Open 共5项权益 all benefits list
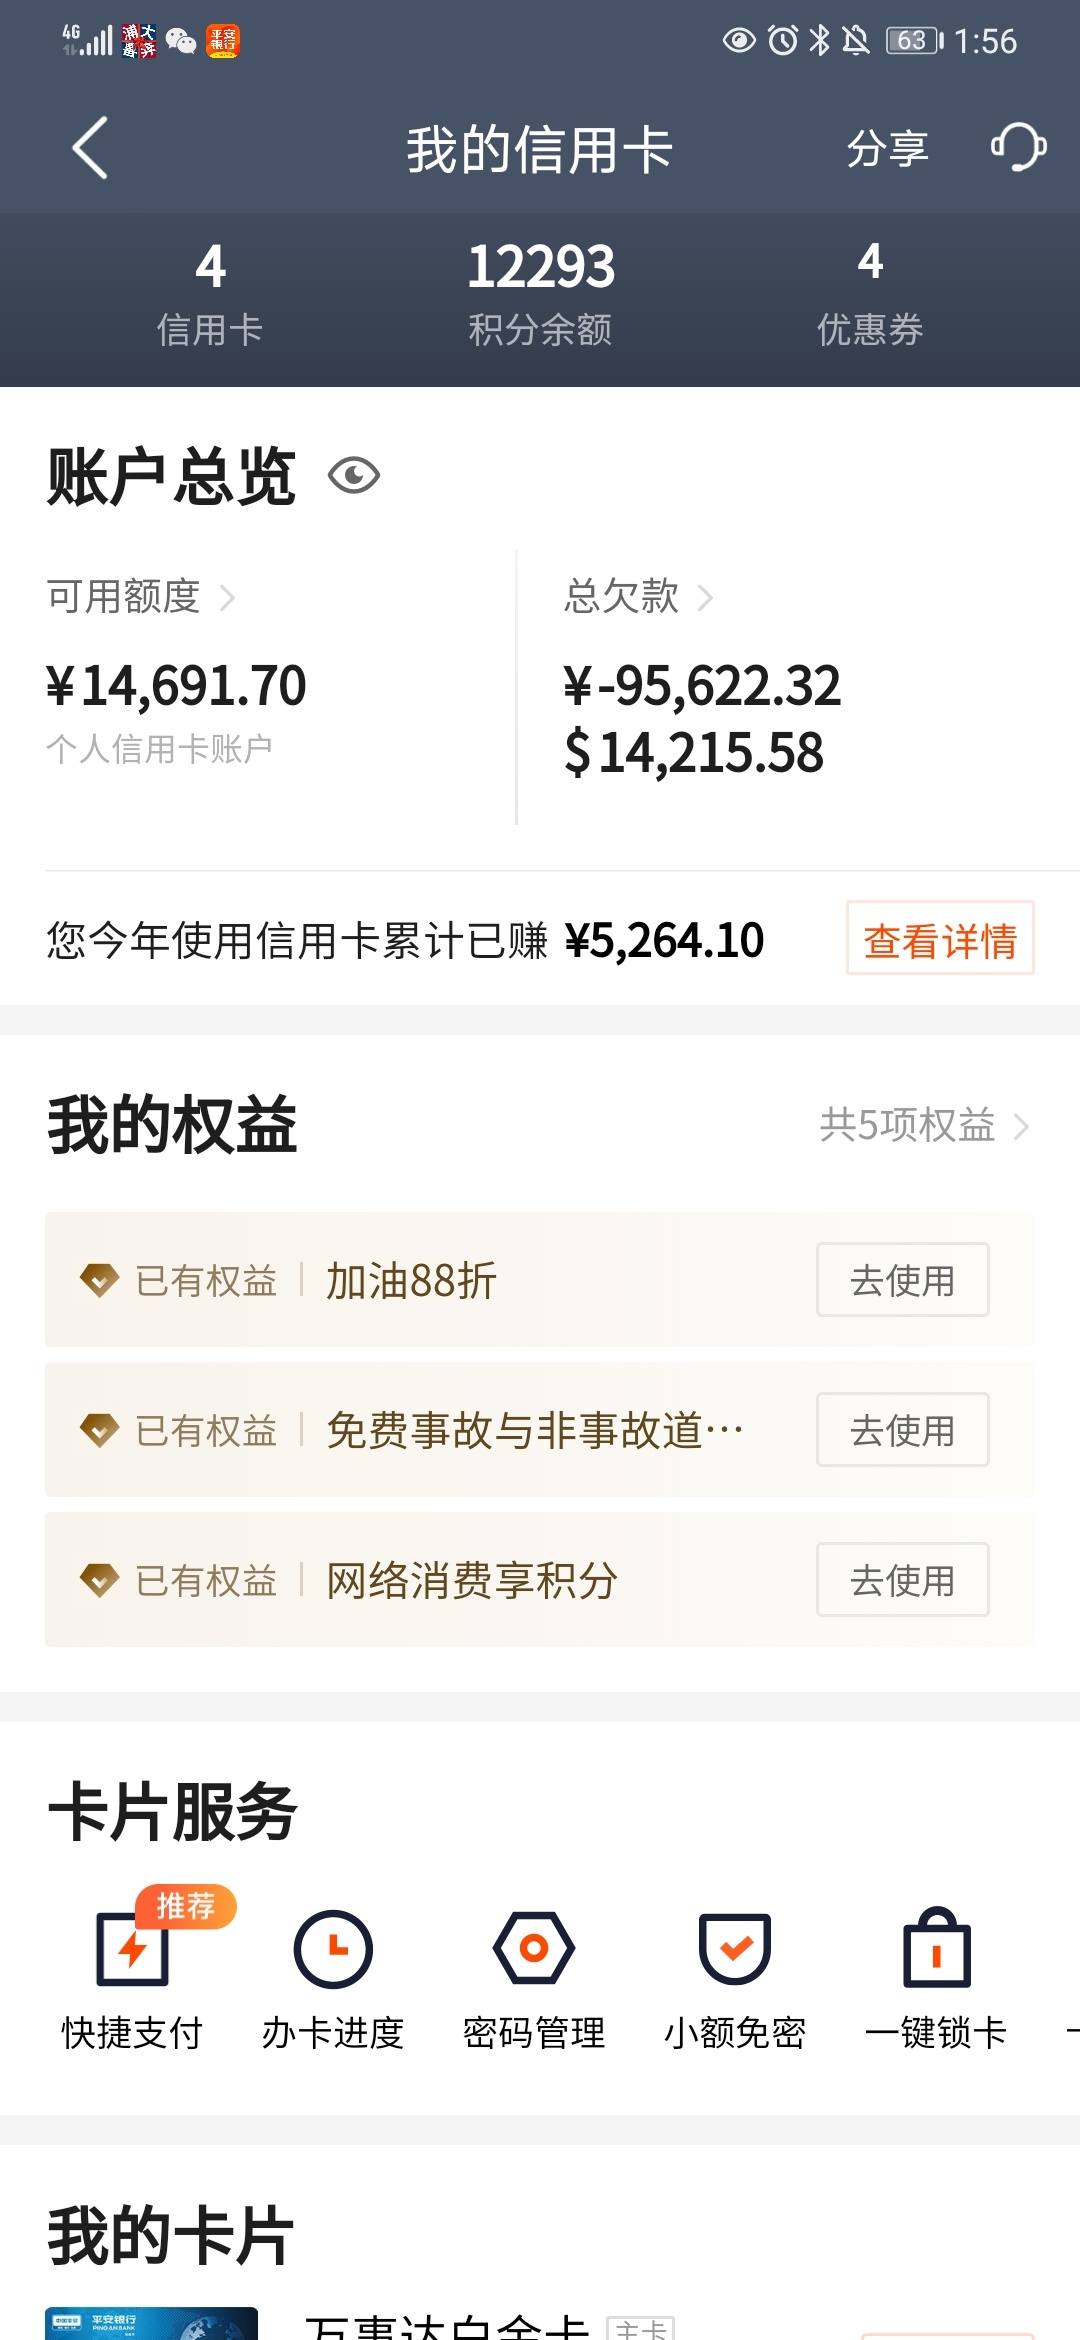The width and height of the screenshot is (1080, 2340). 924,1126
